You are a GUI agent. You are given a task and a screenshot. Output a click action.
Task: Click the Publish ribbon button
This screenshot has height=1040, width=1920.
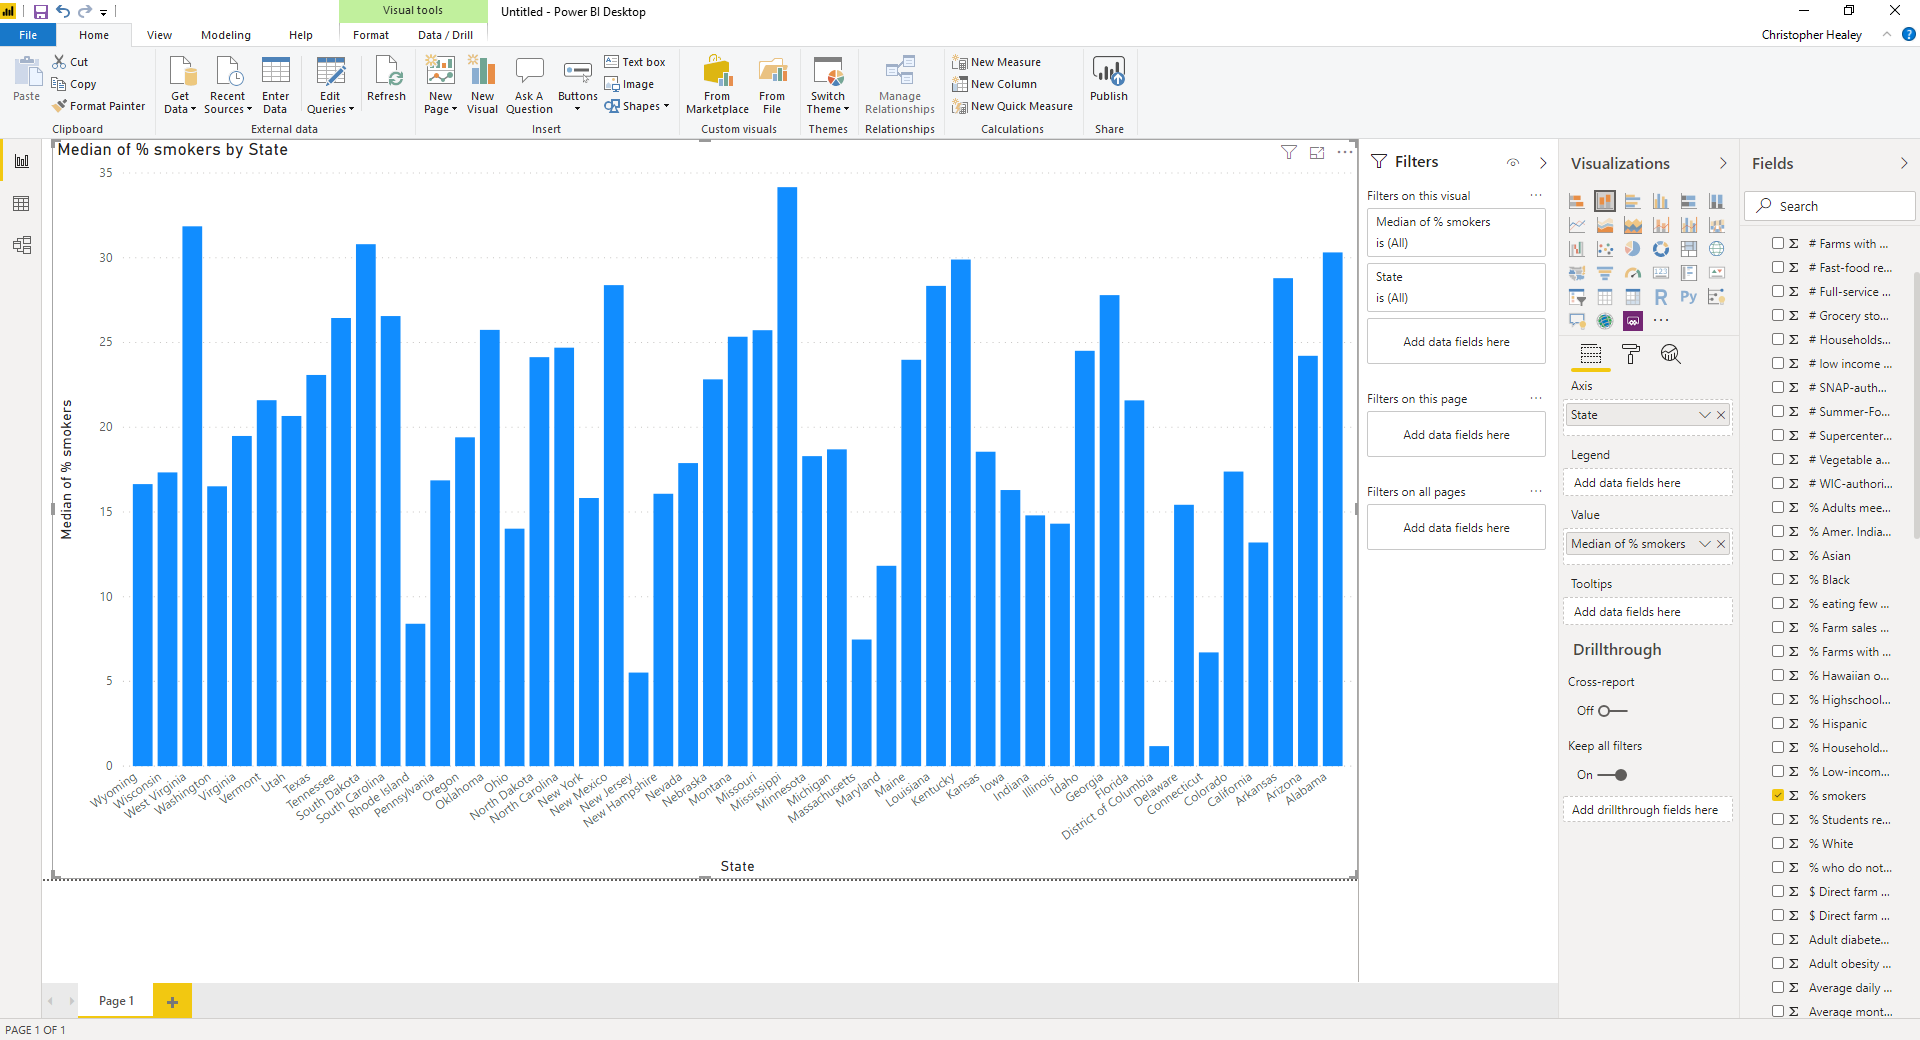pos(1108,79)
